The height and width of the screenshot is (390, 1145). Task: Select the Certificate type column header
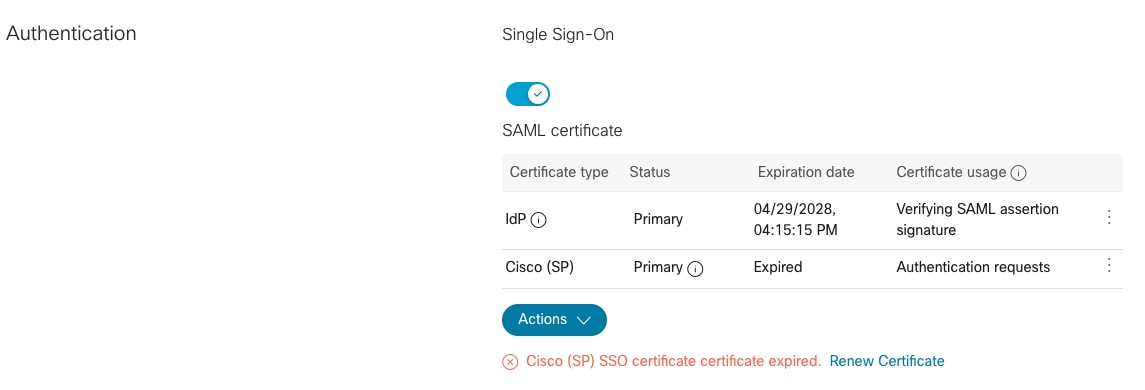tap(559, 172)
